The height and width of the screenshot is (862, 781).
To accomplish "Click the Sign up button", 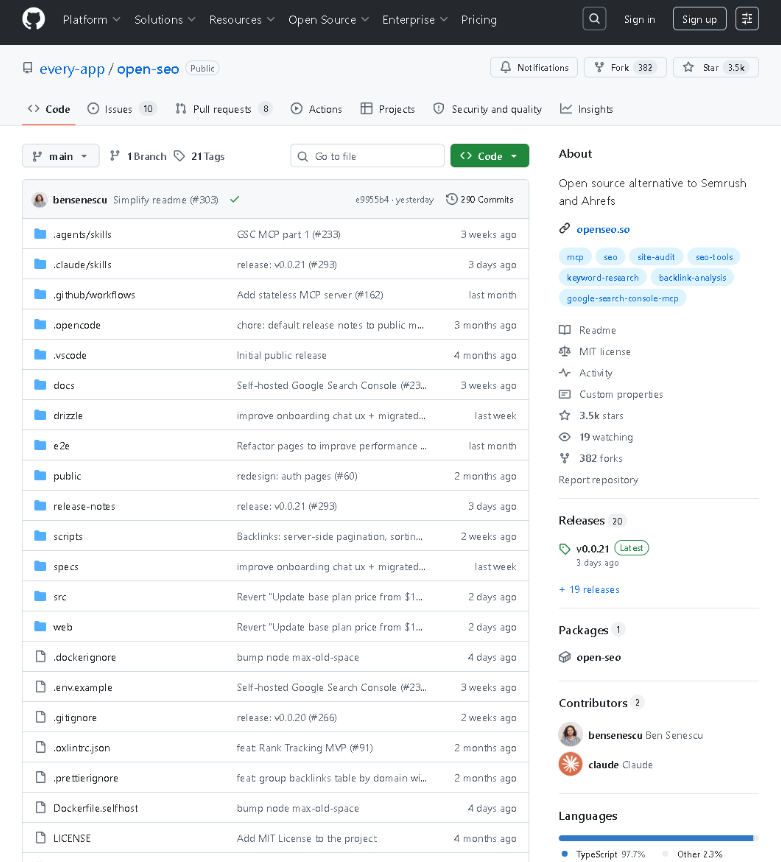I will 699,19.
